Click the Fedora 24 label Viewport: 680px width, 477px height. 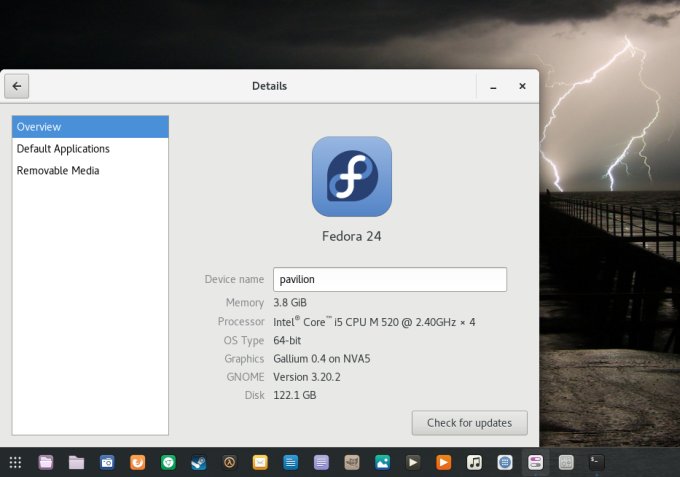tap(352, 236)
